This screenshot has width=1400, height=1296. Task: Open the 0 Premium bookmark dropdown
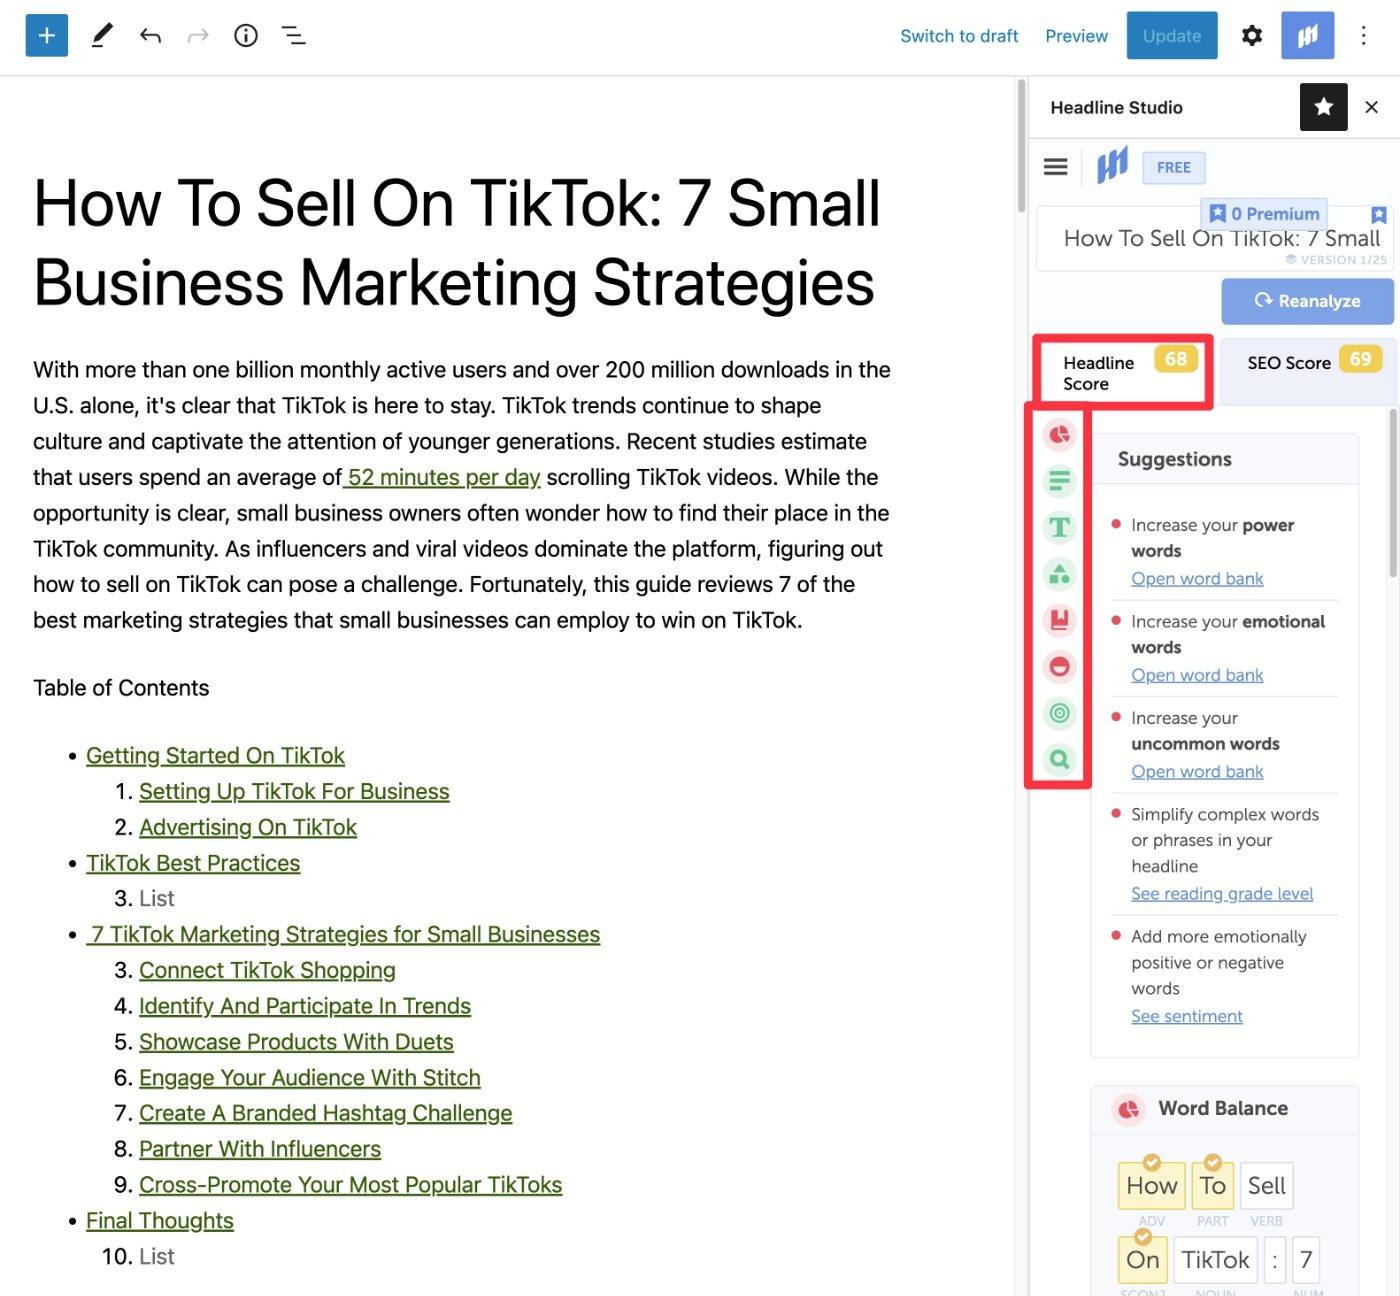(x=1264, y=213)
